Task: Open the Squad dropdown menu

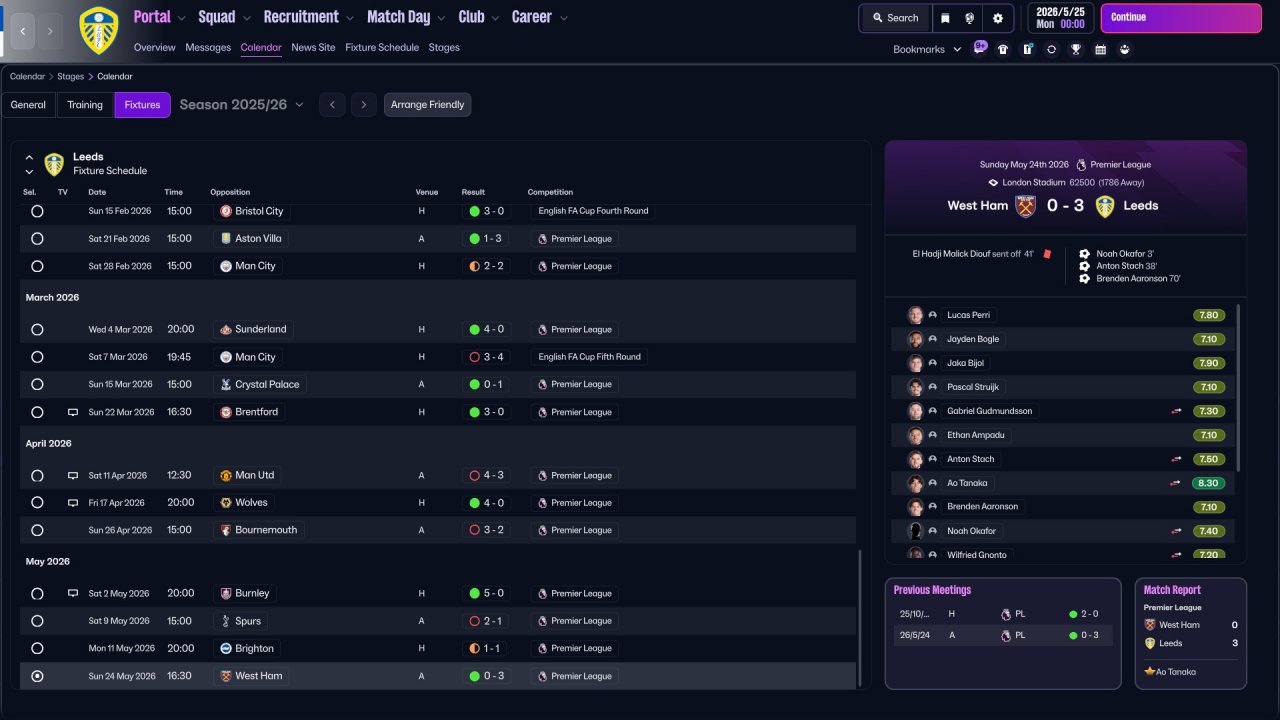Action: coord(224,17)
